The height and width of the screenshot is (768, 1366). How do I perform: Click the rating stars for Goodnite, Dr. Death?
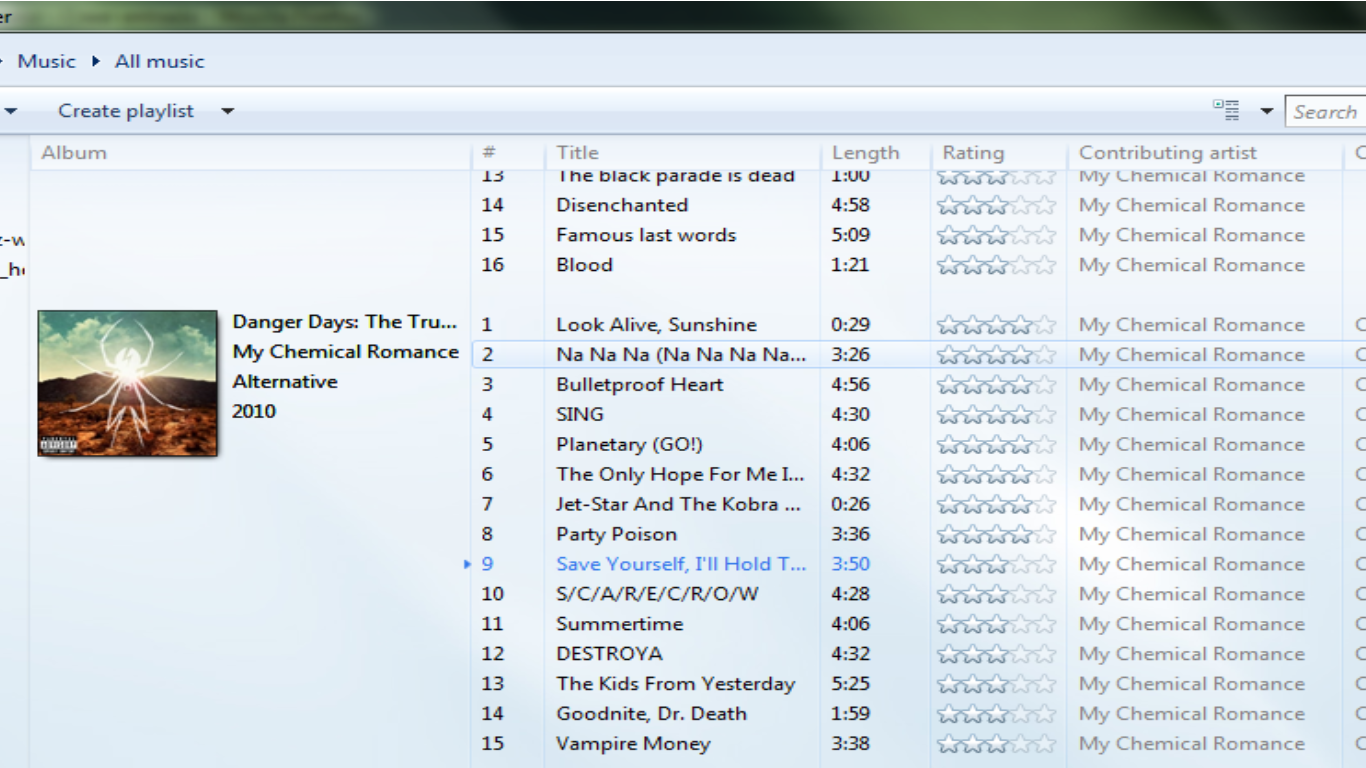coord(996,714)
